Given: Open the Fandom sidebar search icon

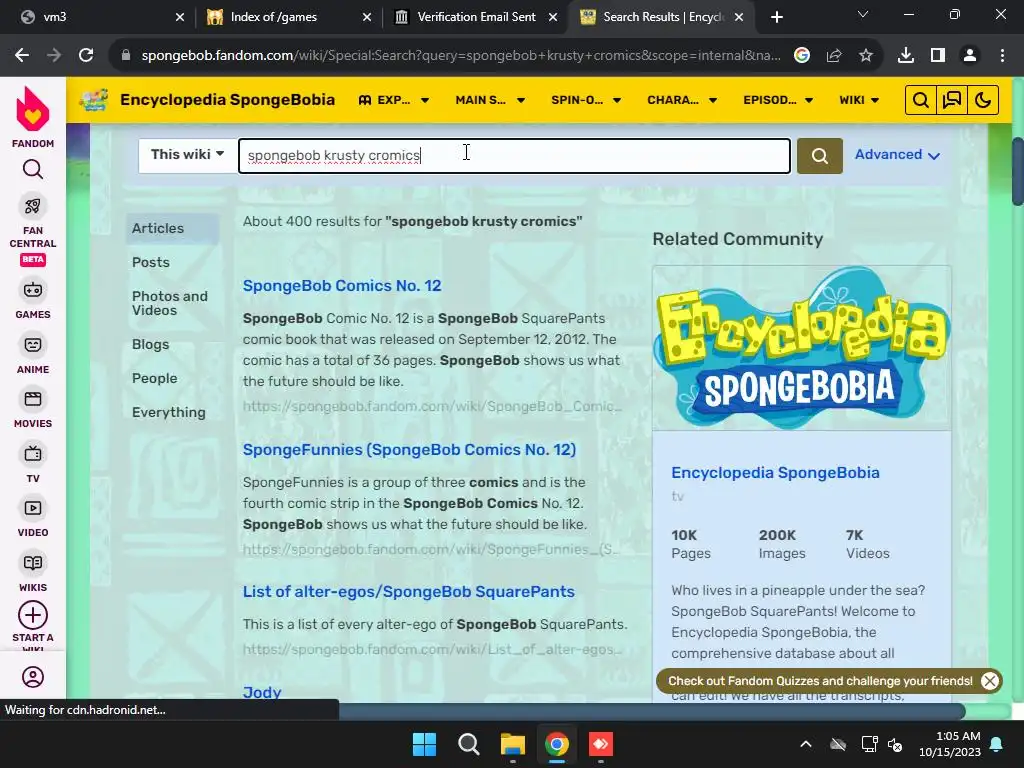Looking at the screenshot, I should [33, 170].
